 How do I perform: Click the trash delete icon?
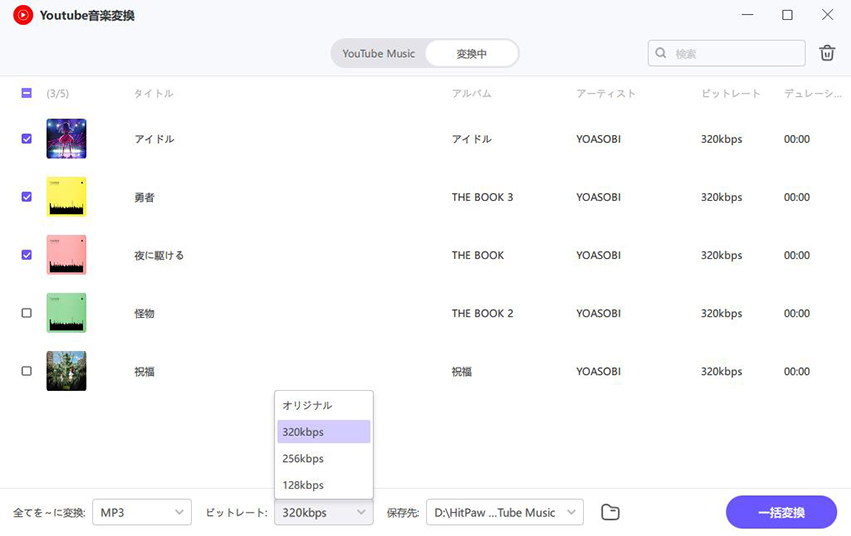pos(827,53)
